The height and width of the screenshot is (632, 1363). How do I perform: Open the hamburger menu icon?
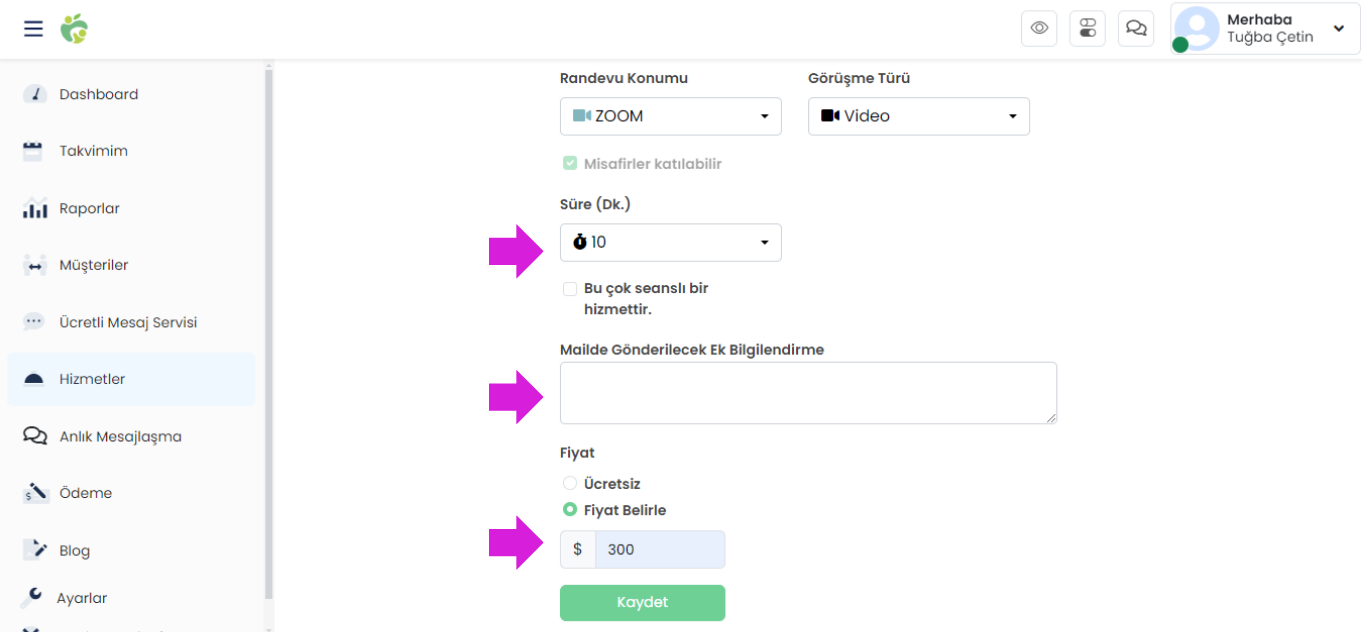(34, 28)
